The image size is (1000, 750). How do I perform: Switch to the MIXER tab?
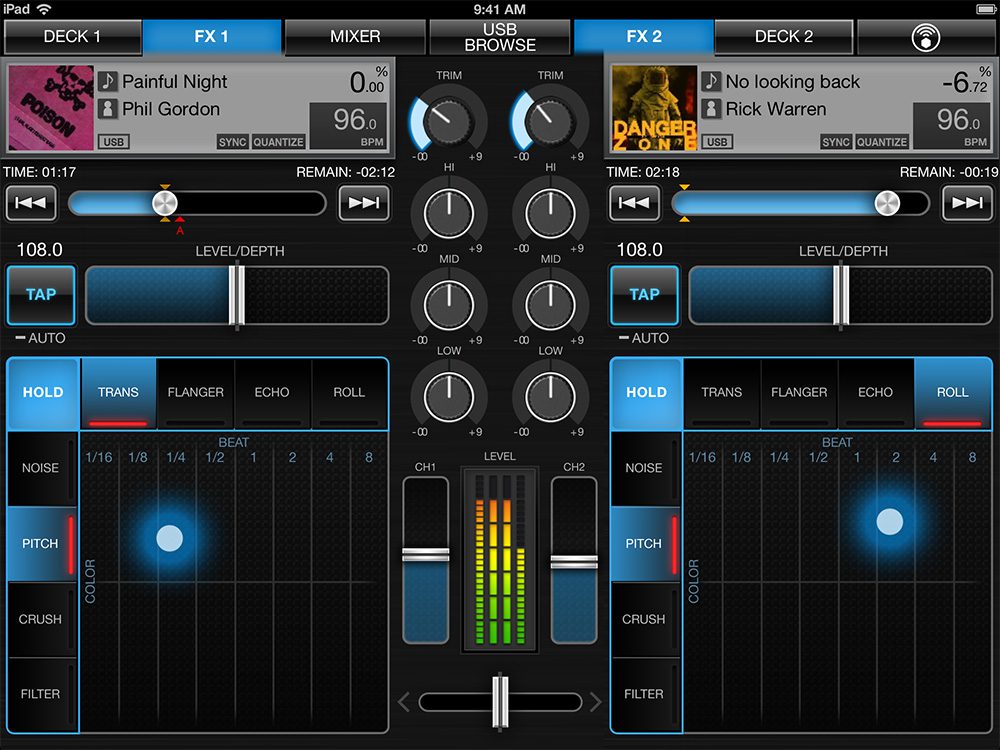point(355,37)
